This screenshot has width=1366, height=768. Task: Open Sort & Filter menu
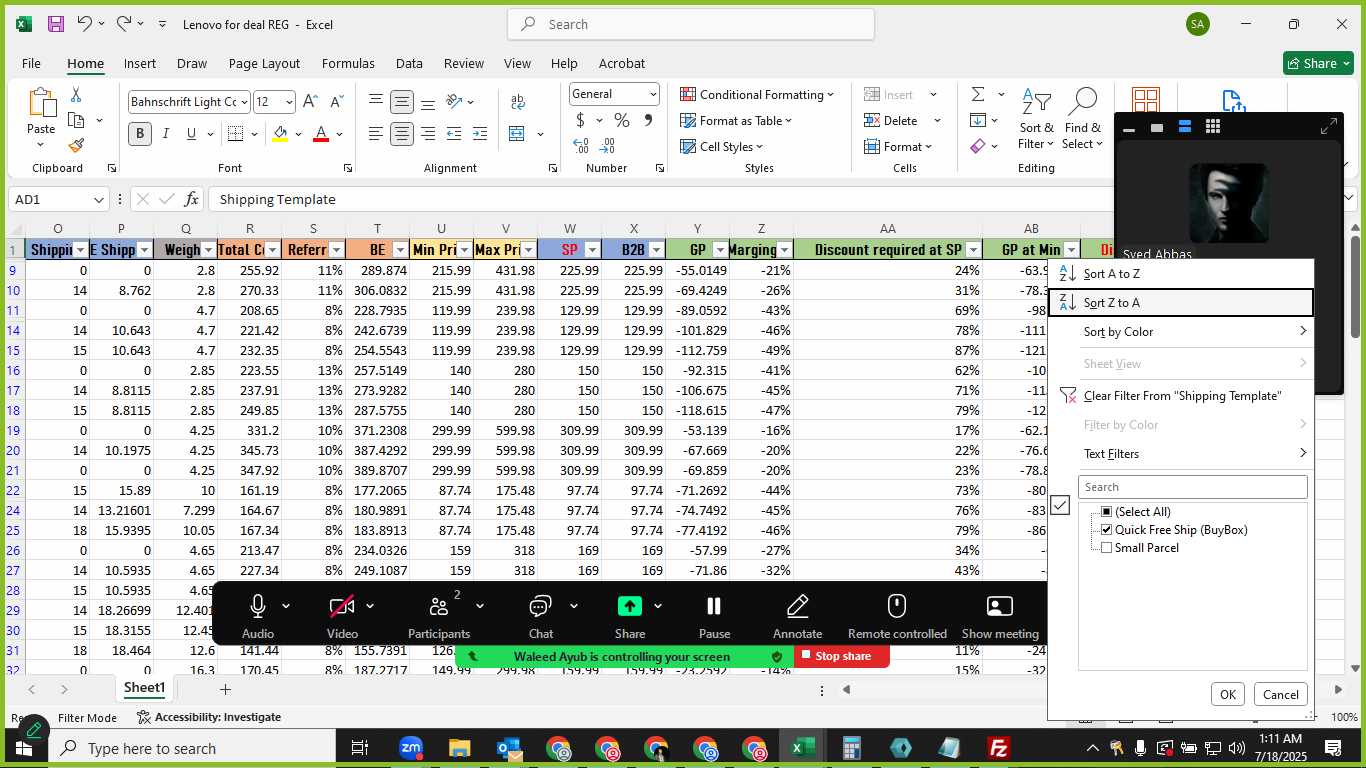[1036, 119]
